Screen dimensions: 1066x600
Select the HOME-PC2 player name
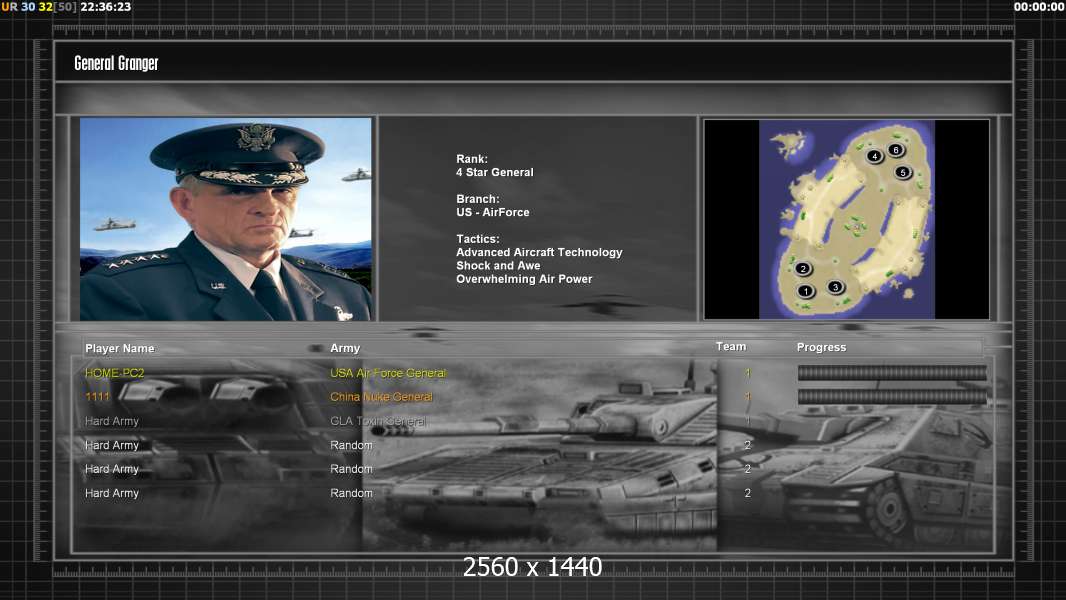click(x=114, y=373)
